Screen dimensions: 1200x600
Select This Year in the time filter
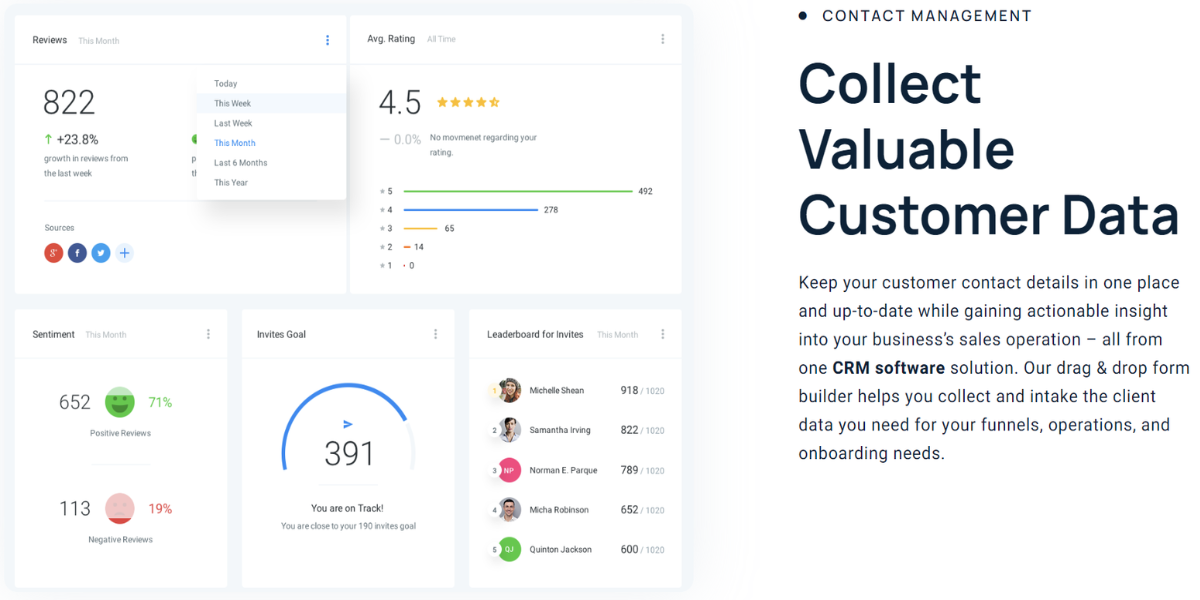(233, 182)
